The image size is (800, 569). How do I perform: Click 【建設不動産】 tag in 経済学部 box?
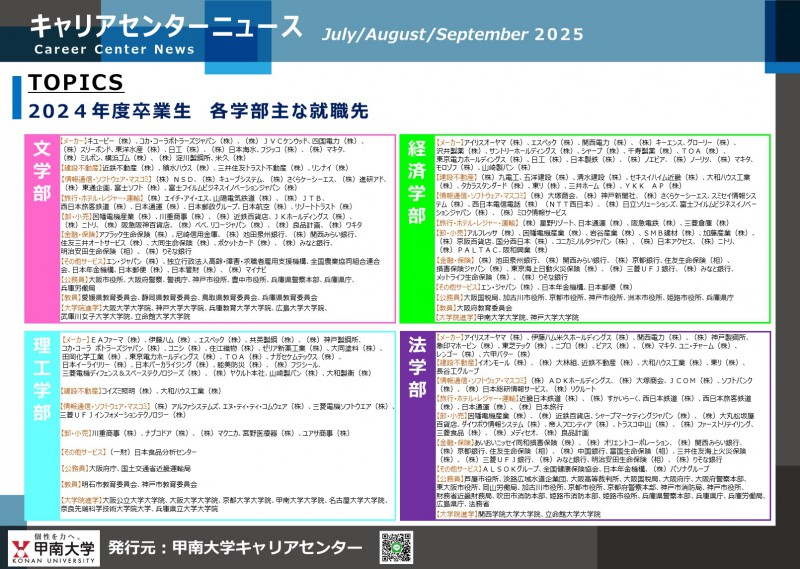tap(456, 177)
